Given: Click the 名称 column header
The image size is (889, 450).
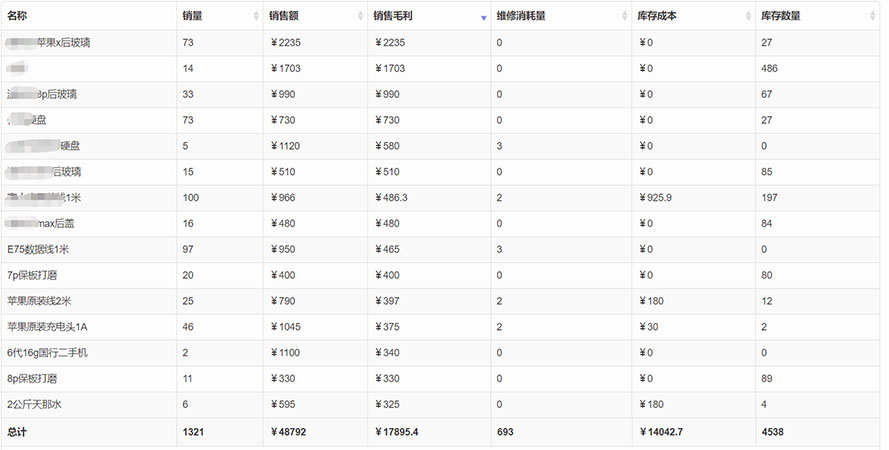Looking at the screenshot, I should click(17, 16).
